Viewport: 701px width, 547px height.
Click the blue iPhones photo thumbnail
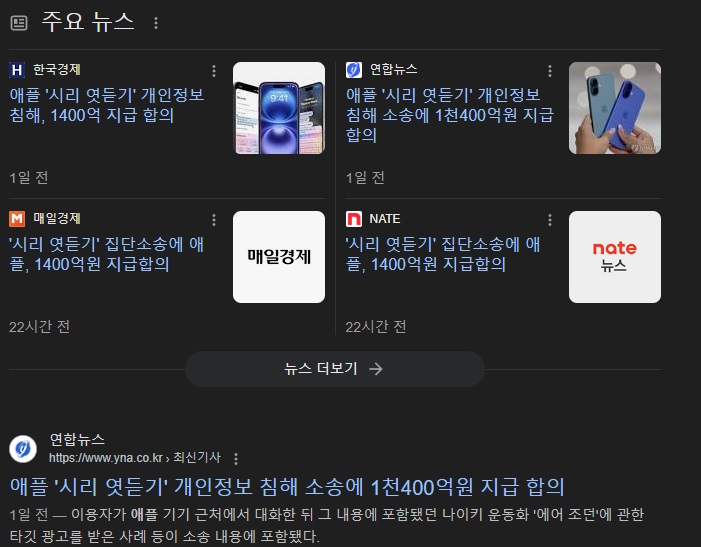(615, 108)
